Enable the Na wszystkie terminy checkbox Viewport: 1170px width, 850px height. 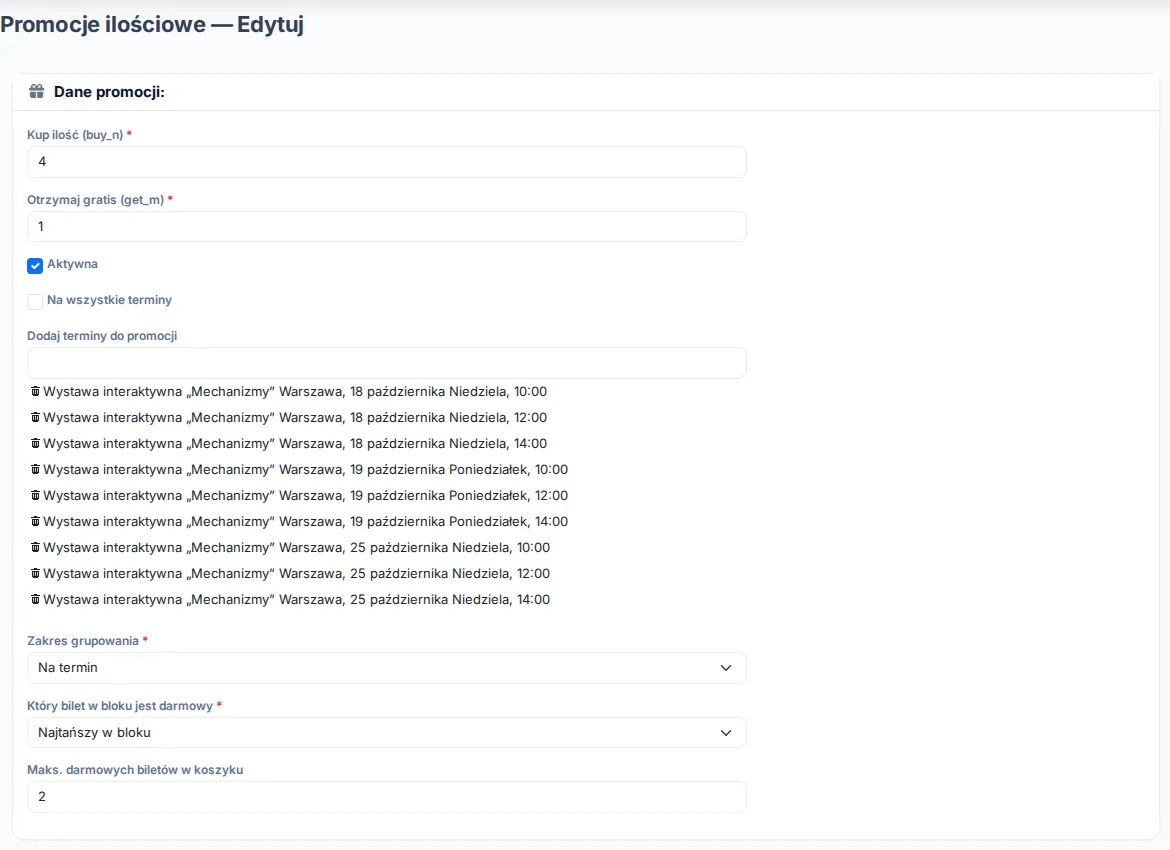click(x=35, y=301)
